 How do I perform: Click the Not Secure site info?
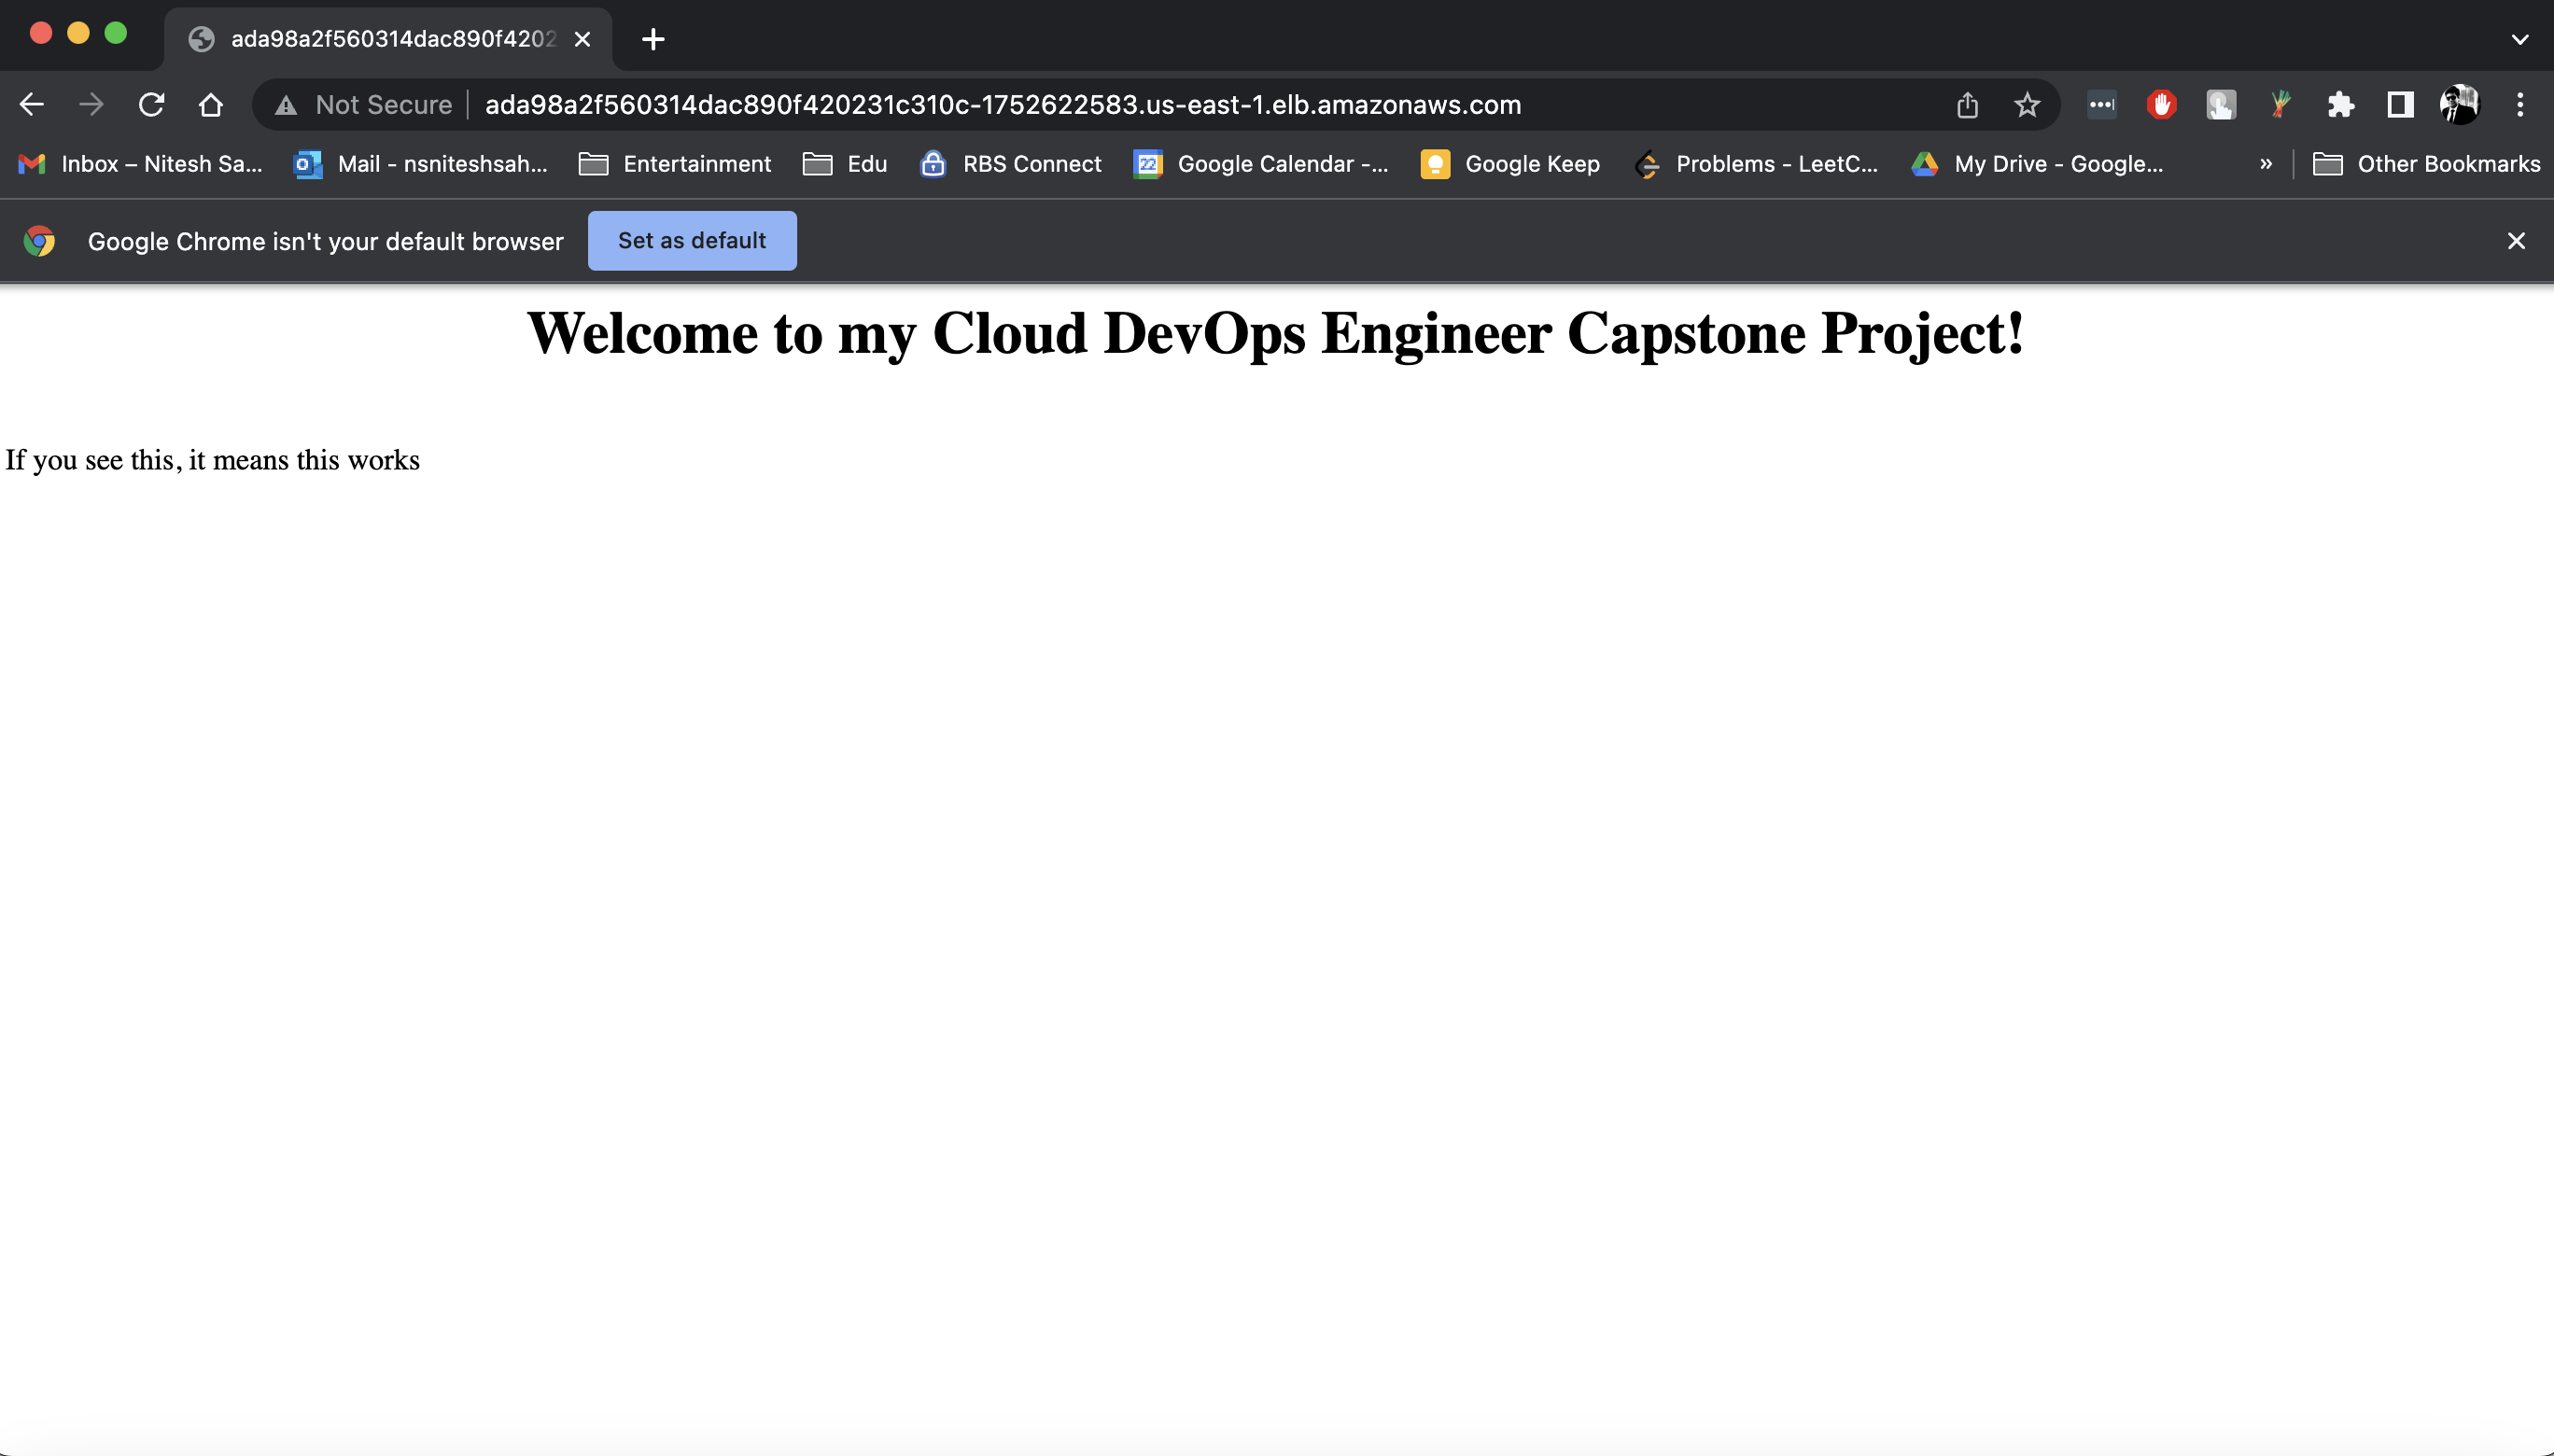(366, 105)
